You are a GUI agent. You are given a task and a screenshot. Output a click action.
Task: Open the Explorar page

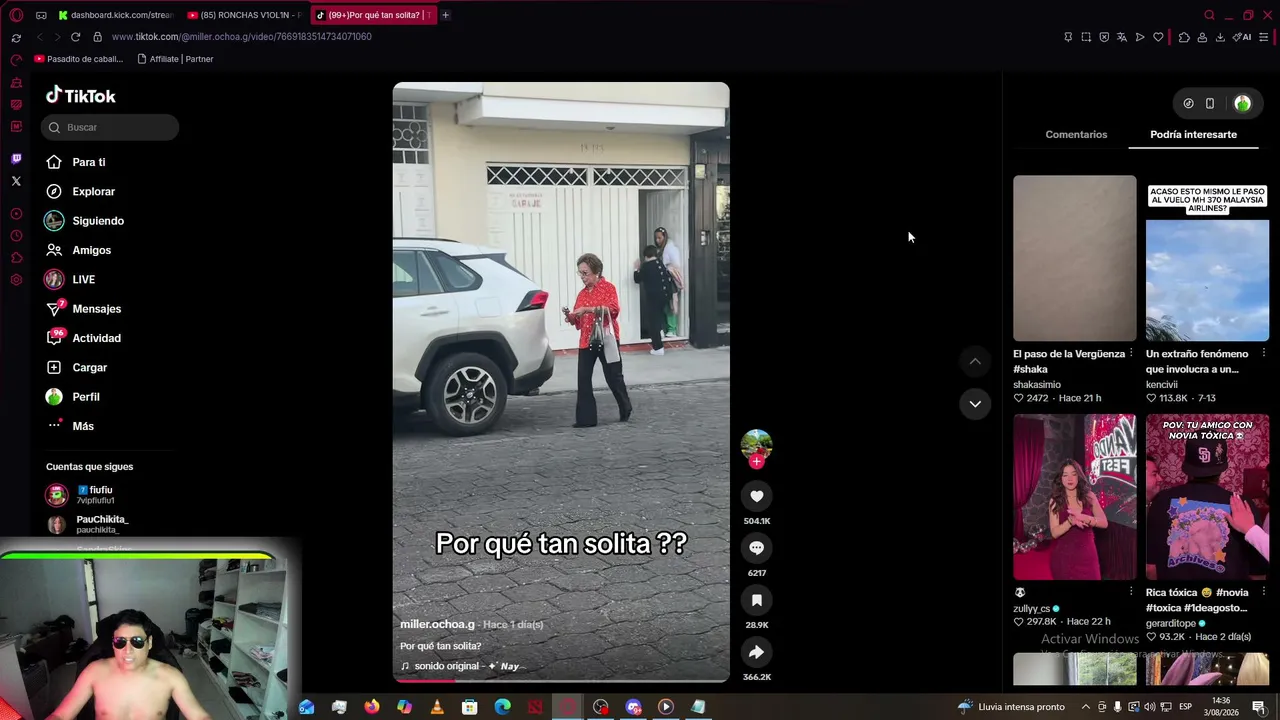(81, 191)
